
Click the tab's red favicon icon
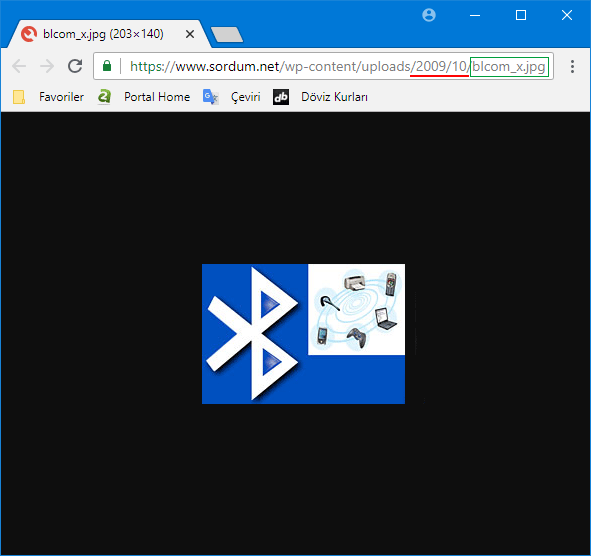[29, 34]
